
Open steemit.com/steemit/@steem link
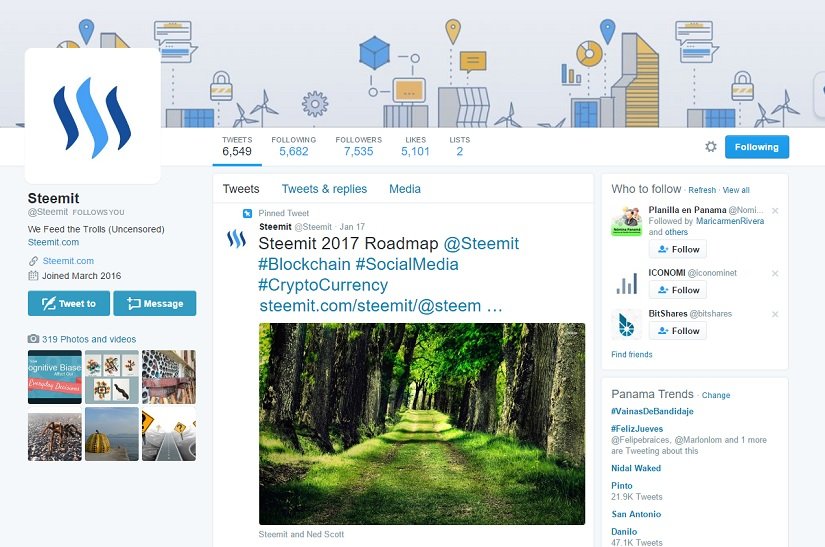(x=381, y=306)
